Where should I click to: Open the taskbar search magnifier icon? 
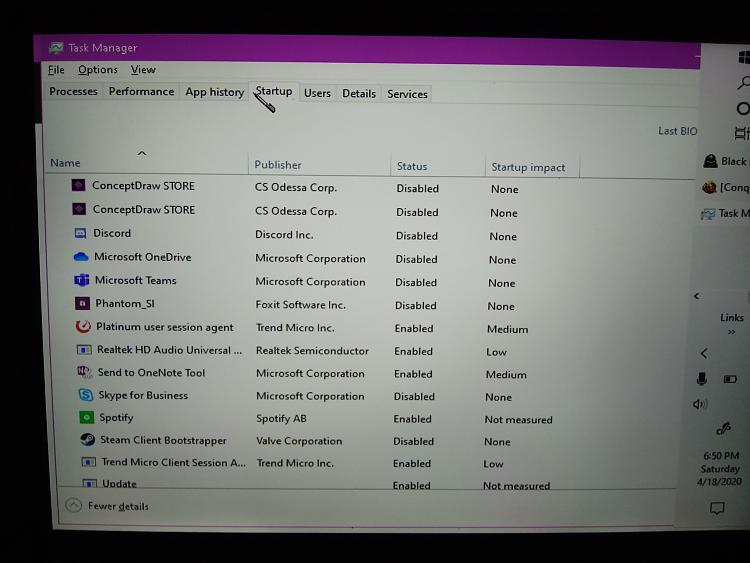point(743,82)
